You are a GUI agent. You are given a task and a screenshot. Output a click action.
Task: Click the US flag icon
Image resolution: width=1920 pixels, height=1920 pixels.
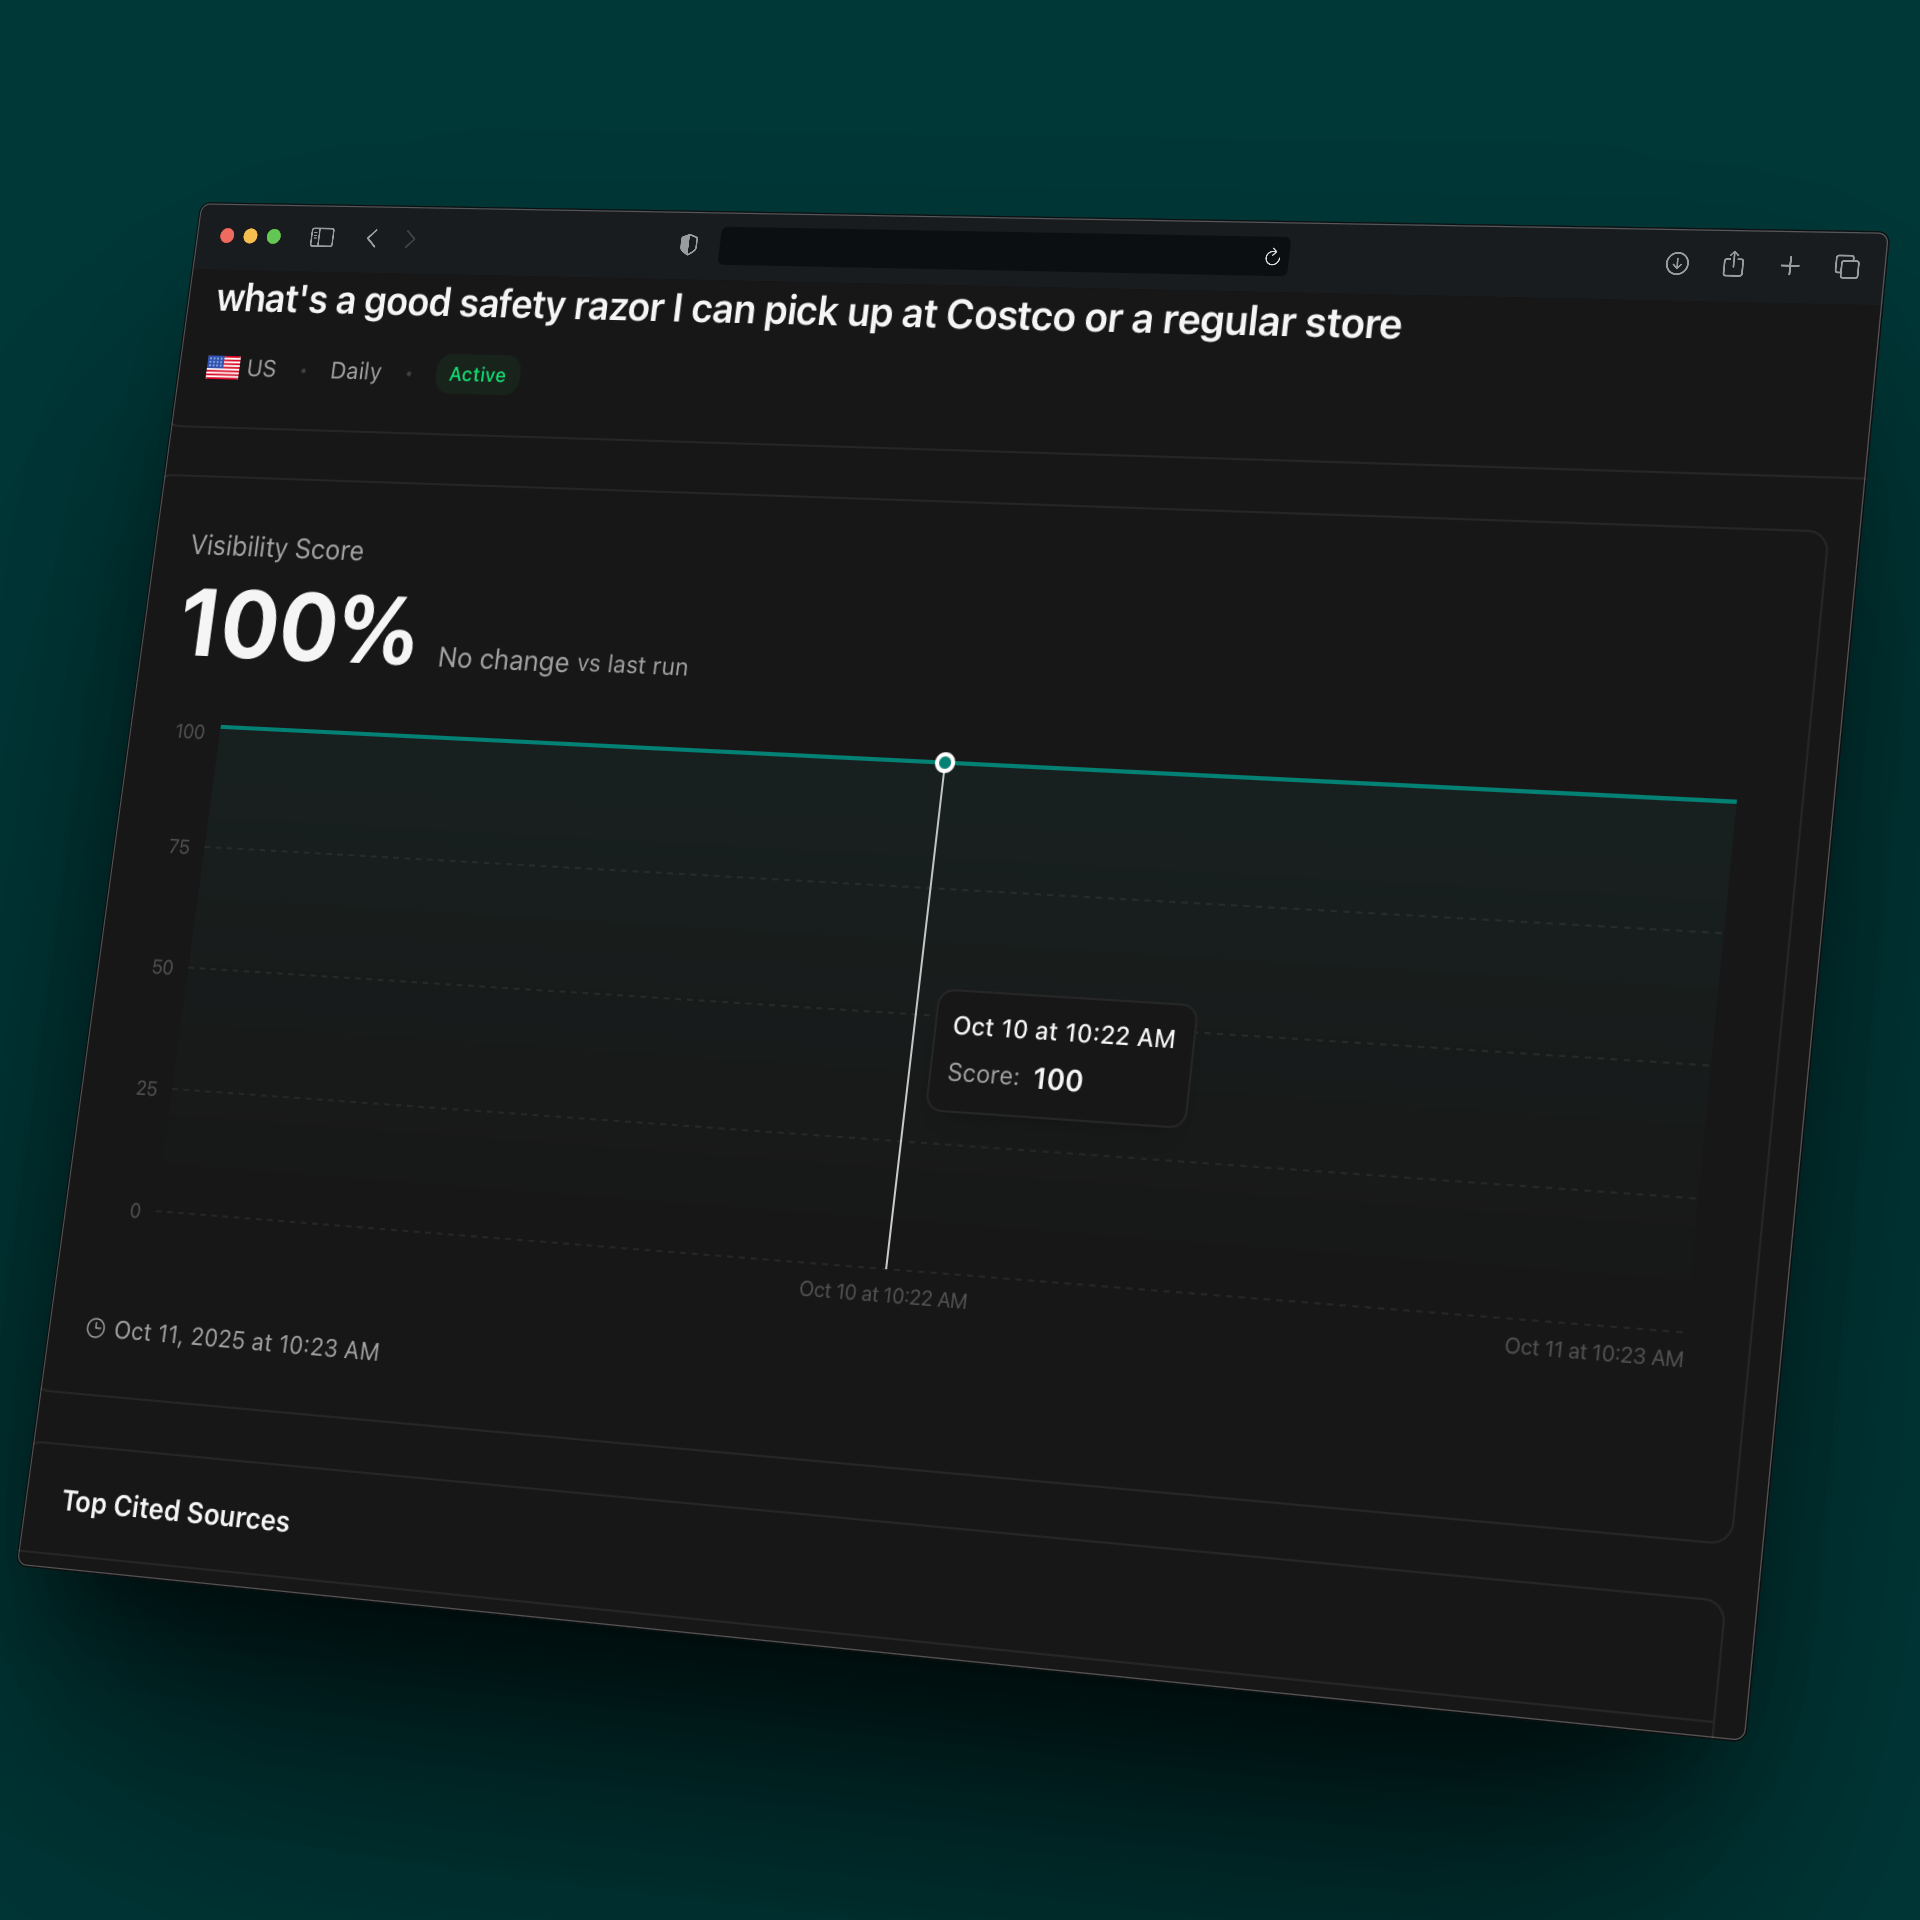223,367
